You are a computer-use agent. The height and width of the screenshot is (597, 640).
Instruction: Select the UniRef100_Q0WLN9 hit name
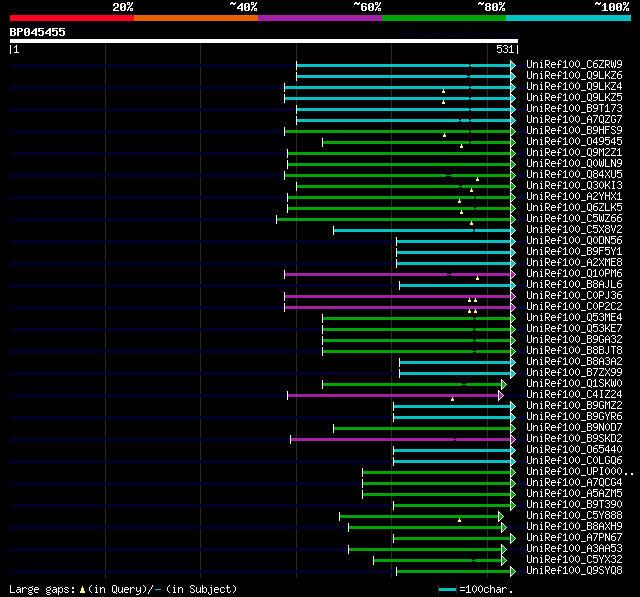pyautogui.click(x=574, y=164)
